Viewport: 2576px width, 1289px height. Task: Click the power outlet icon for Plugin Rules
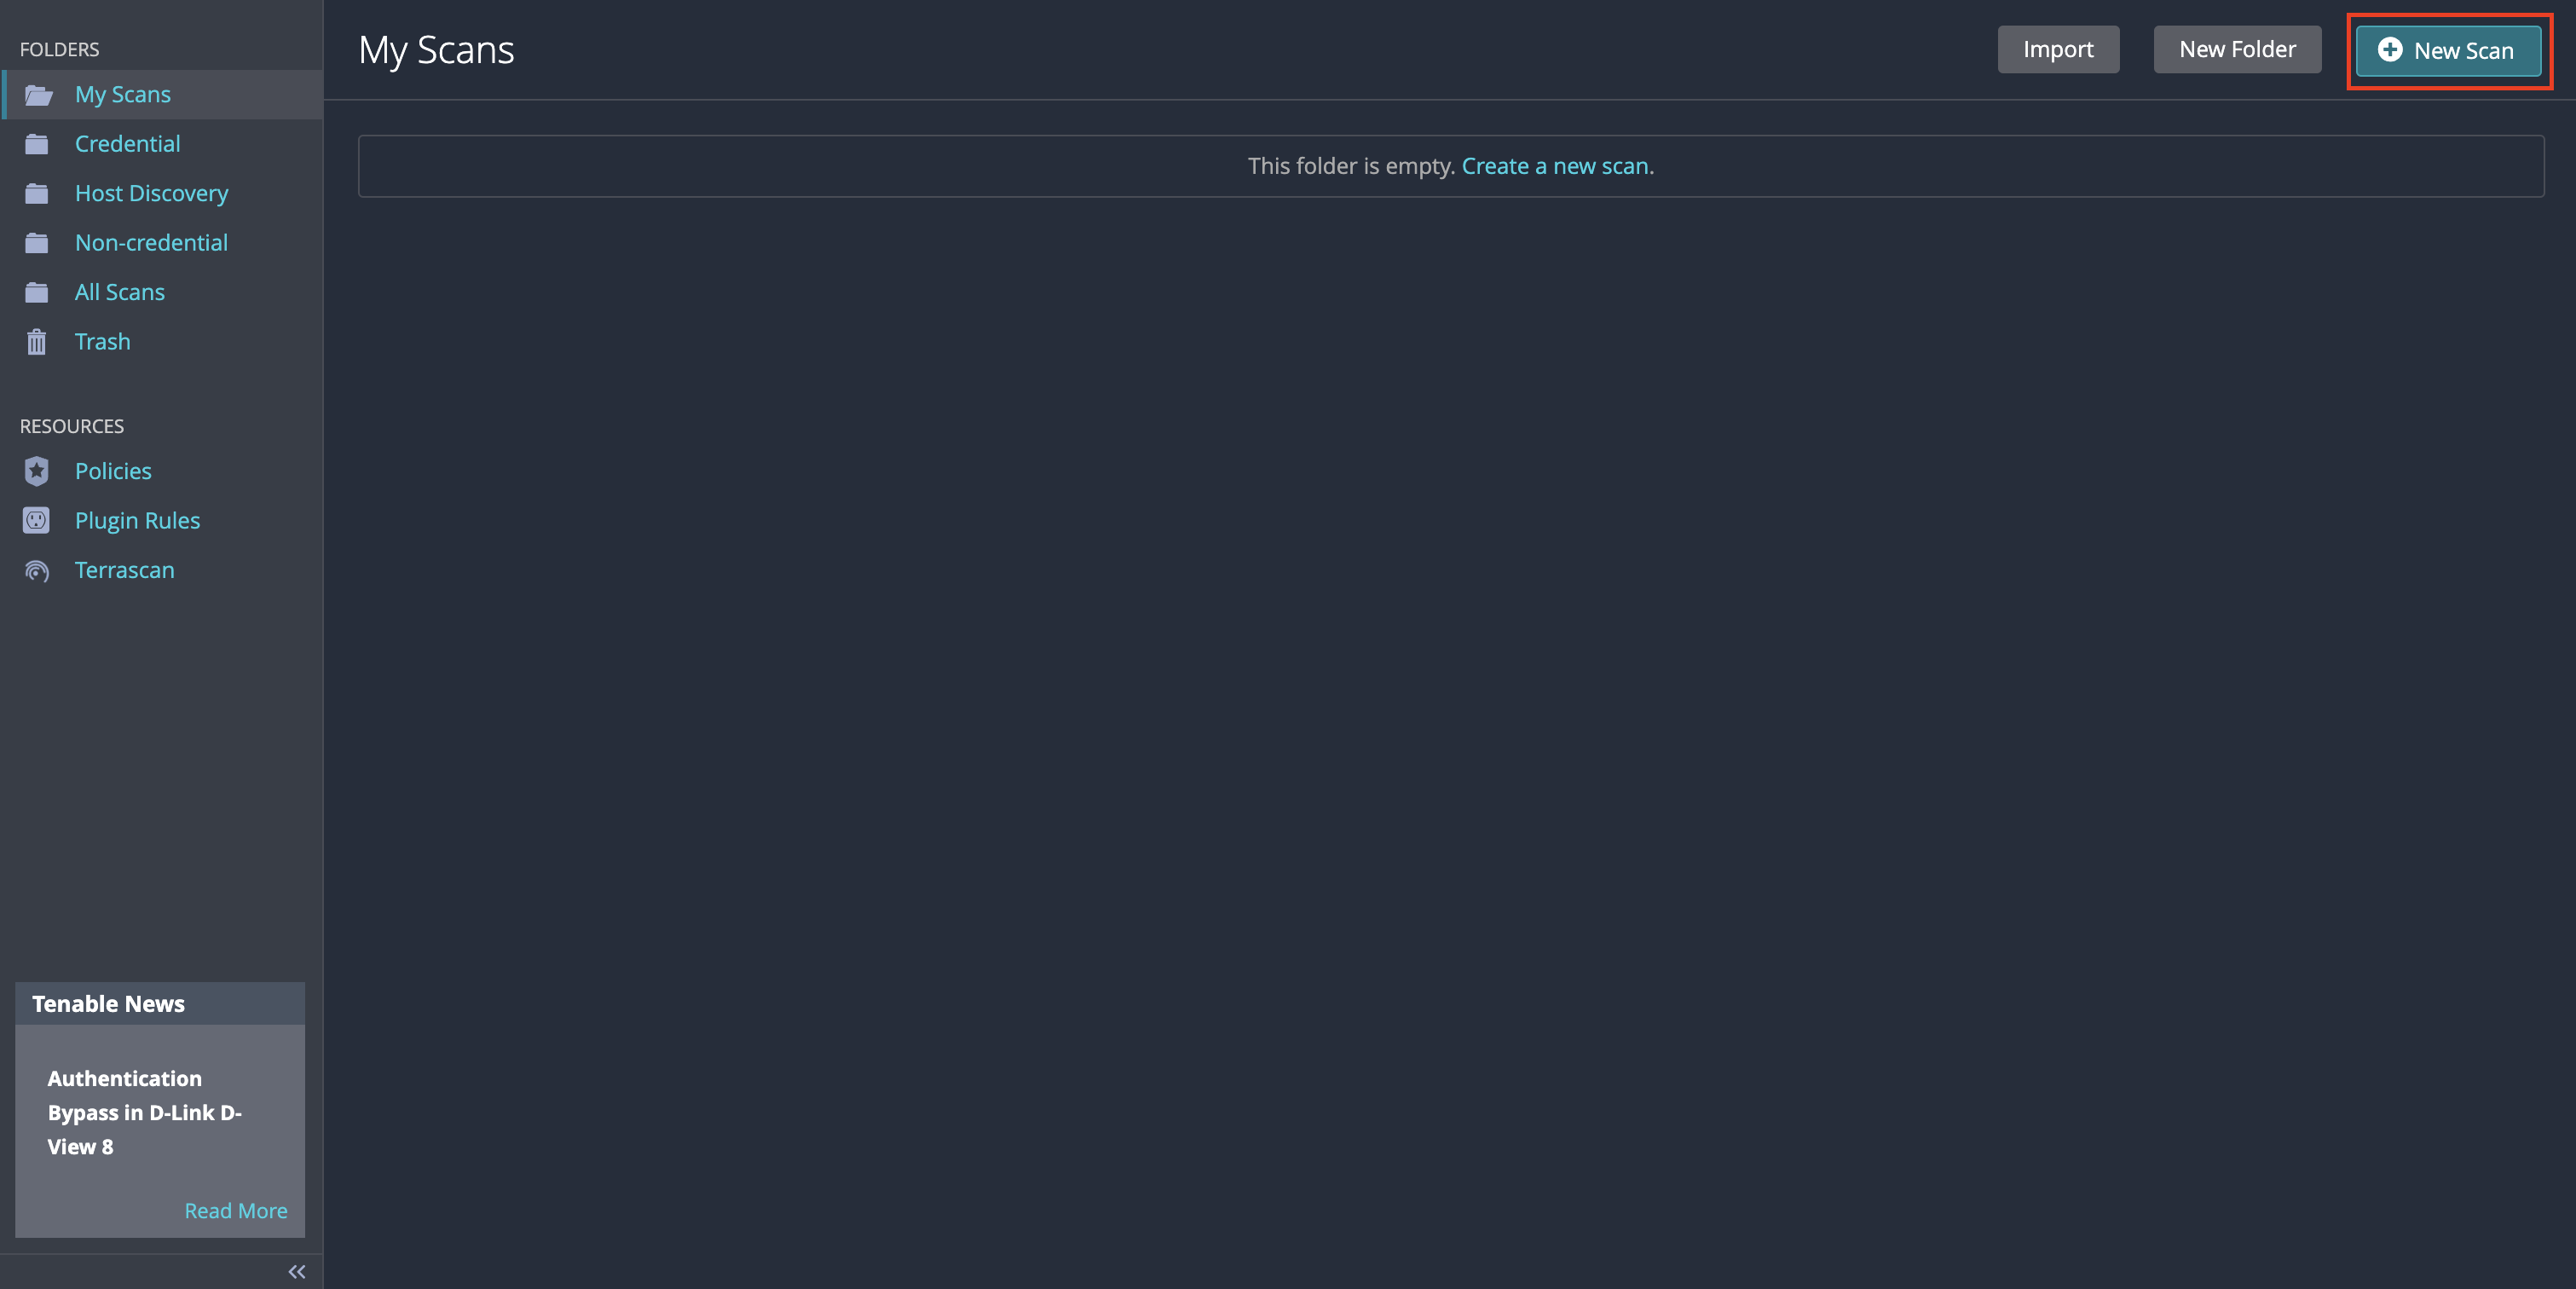click(37, 520)
